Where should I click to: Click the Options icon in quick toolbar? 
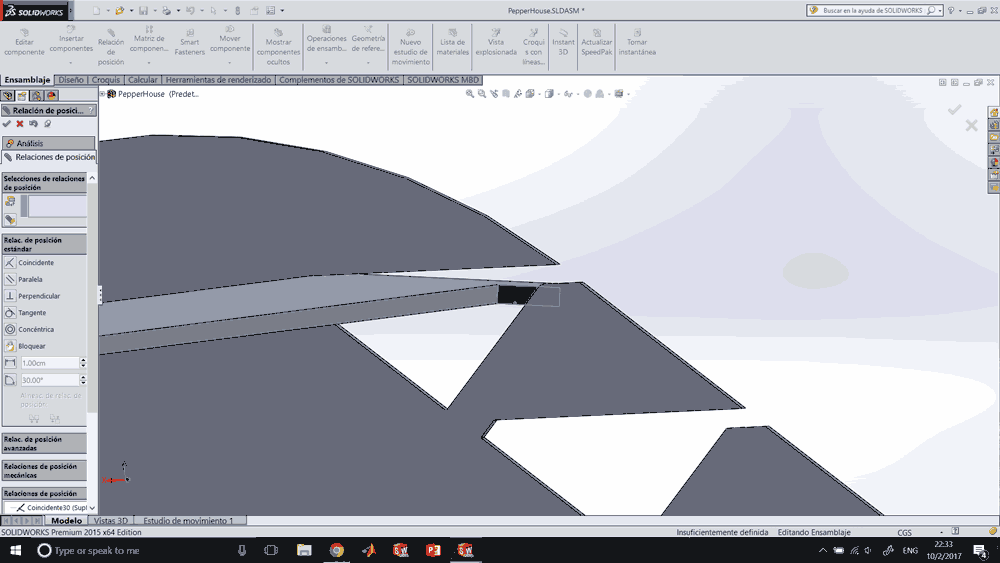coord(270,10)
